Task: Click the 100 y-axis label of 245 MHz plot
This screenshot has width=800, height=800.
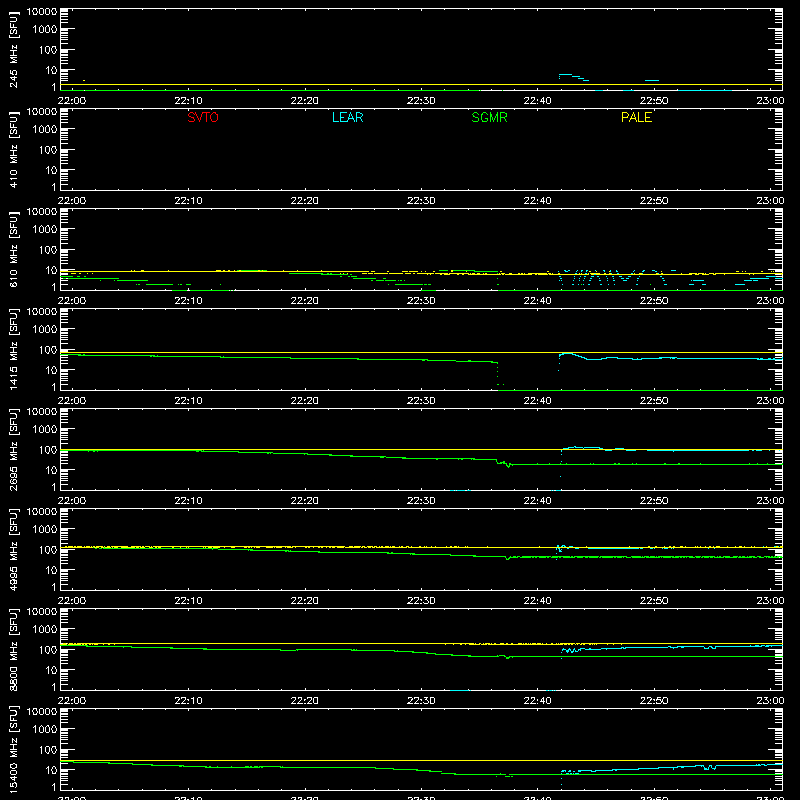Action: click(x=48, y=50)
